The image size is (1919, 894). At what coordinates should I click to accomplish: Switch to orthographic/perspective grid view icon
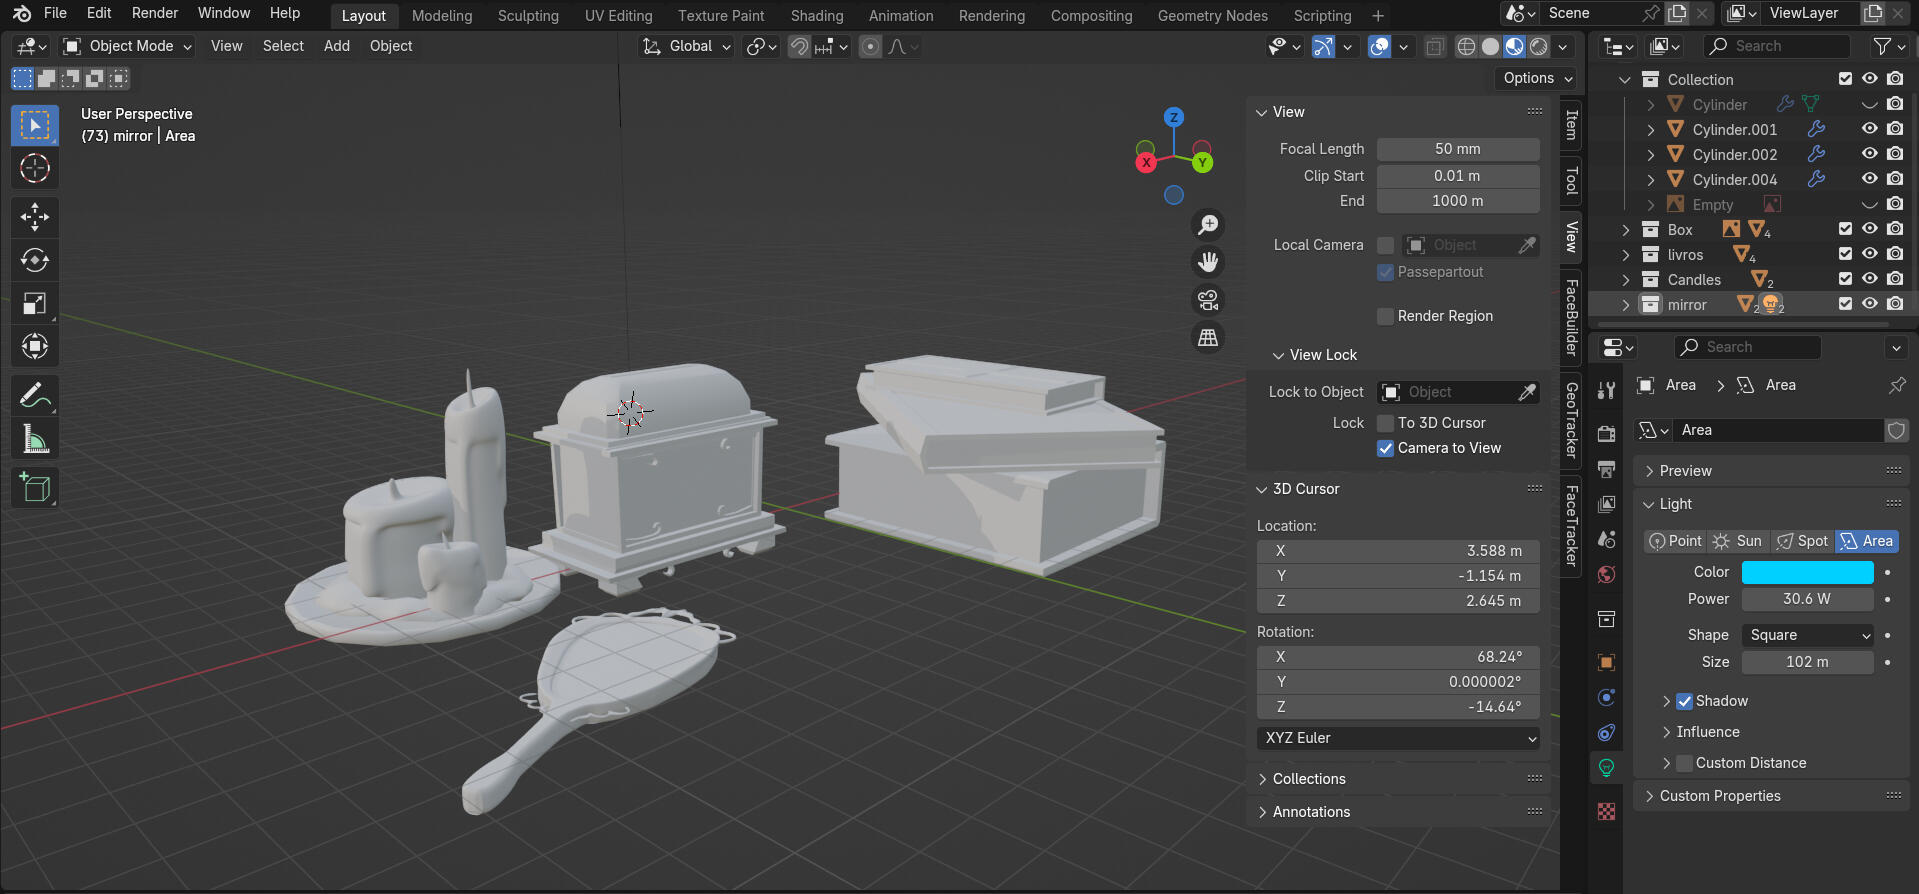click(x=1208, y=338)
